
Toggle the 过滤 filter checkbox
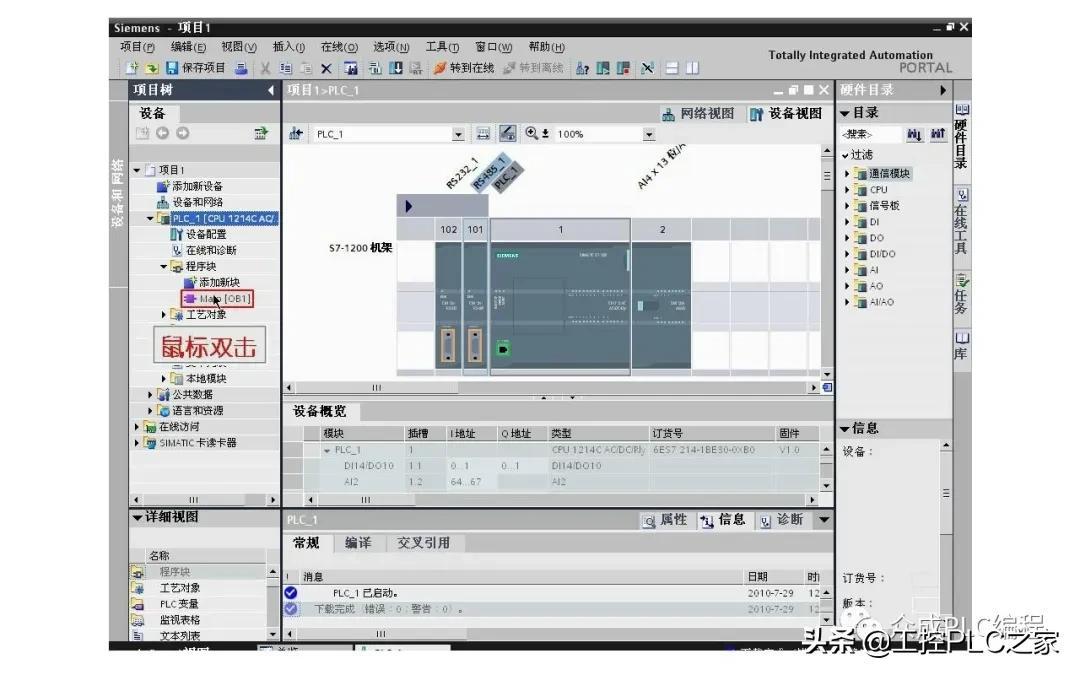tap(845, 156)
